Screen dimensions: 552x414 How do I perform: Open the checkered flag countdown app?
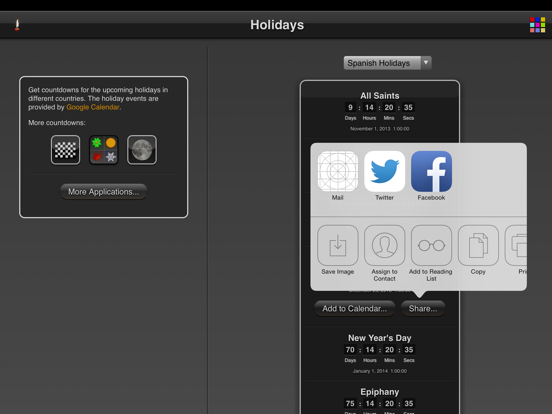(65, 150)
